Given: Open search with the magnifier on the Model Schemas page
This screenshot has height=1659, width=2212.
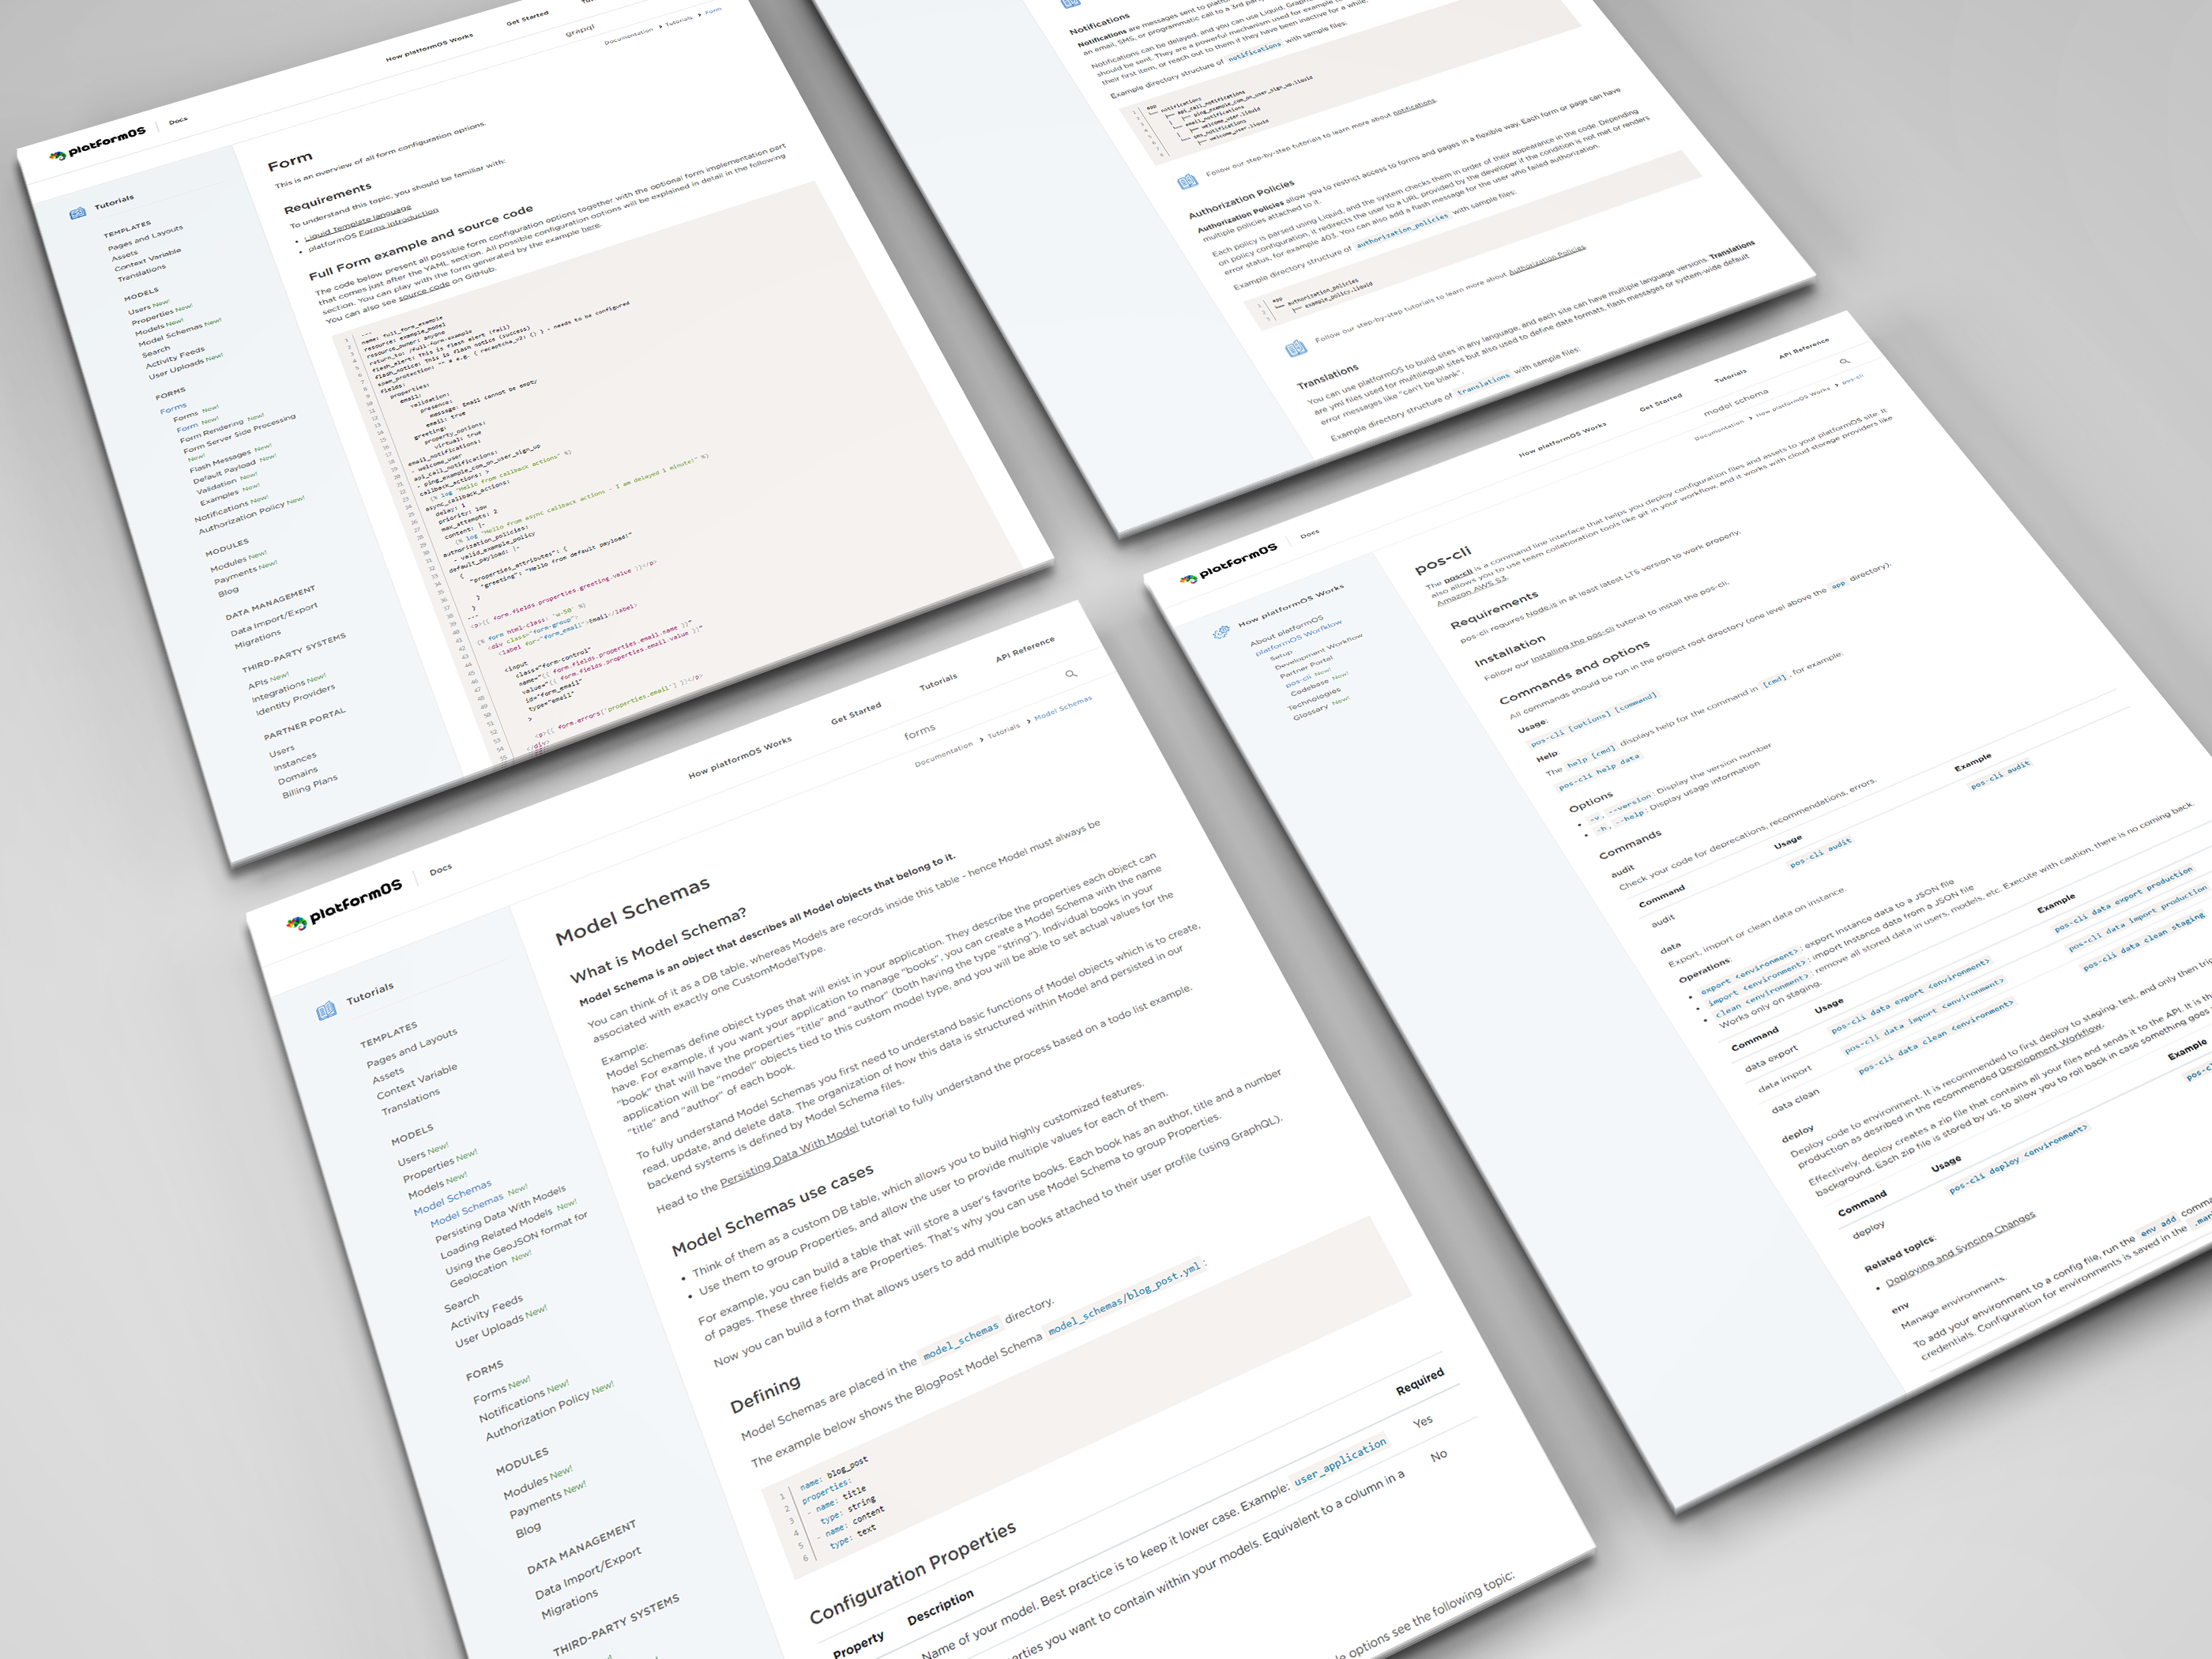Looking at the screenshot, I should click(1071, 673).
